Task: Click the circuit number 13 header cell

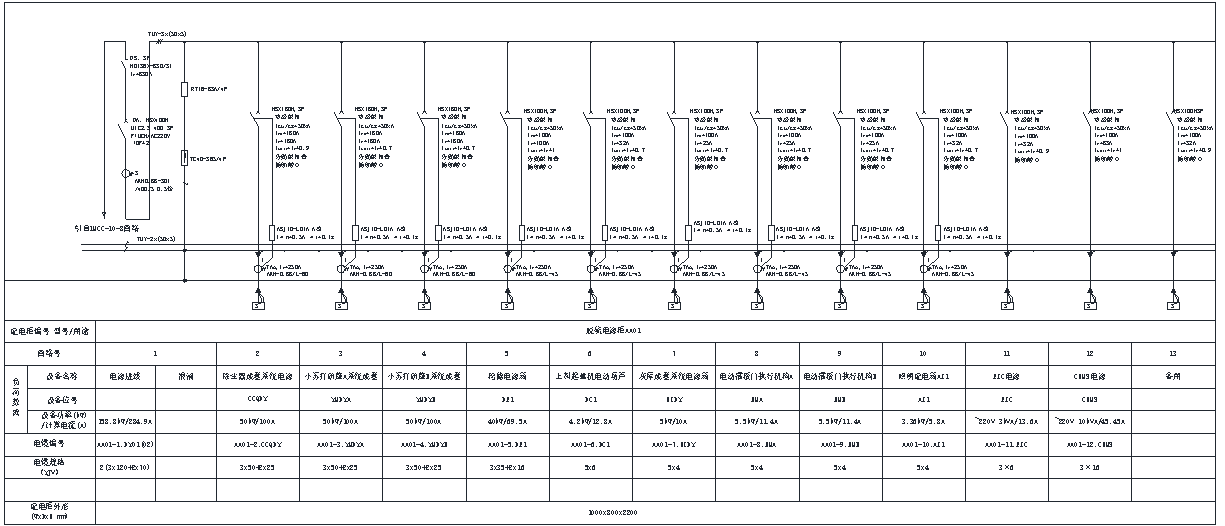Action: pyautogui.click(x=1173, y=353)
